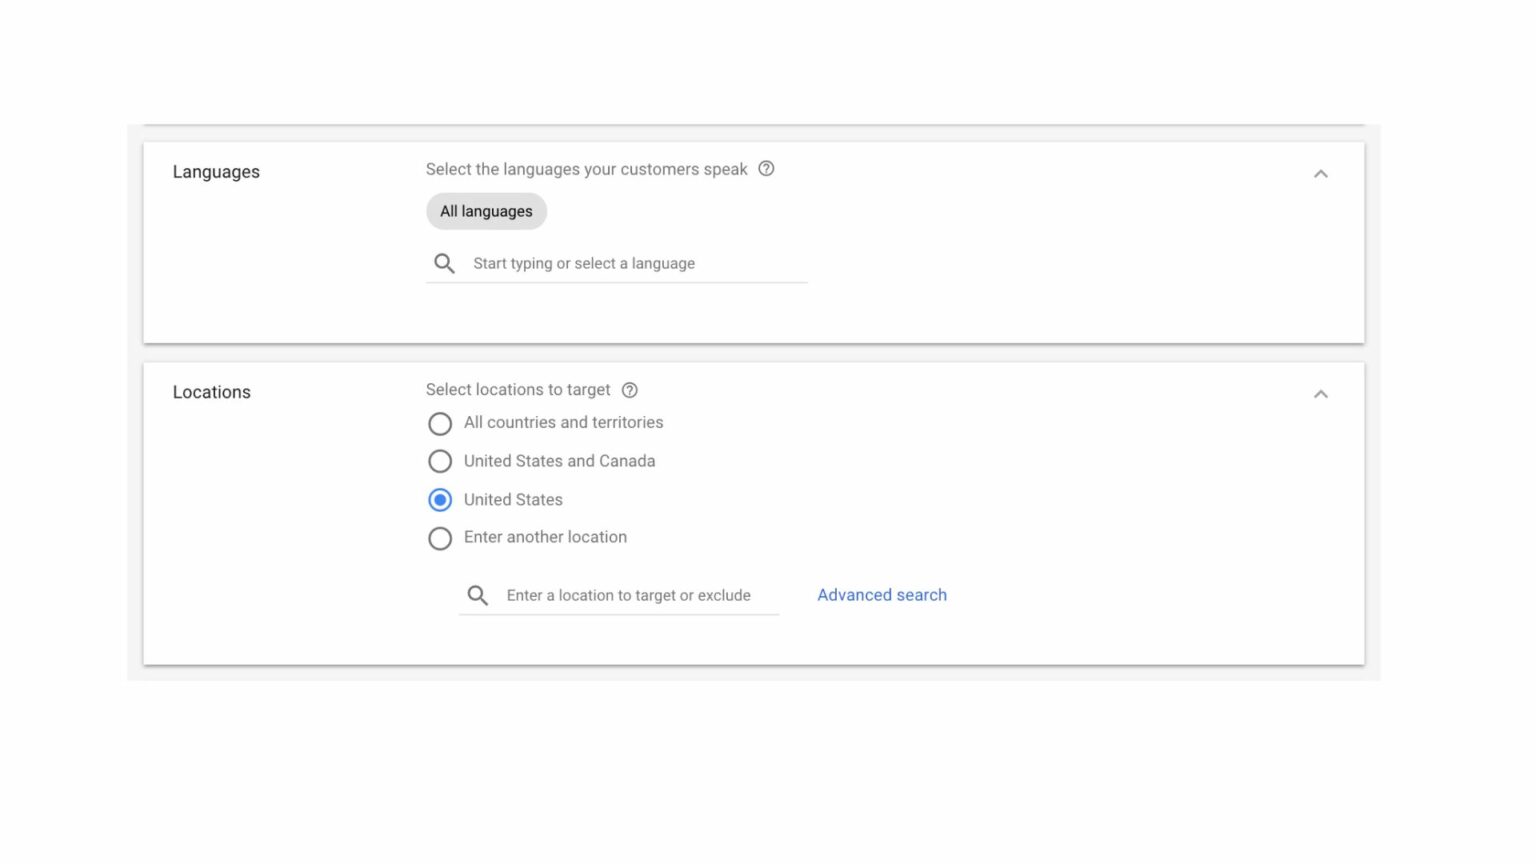1536x864 pixels.
Task: Choose United States and Canada option
Action: click(440, 461)
